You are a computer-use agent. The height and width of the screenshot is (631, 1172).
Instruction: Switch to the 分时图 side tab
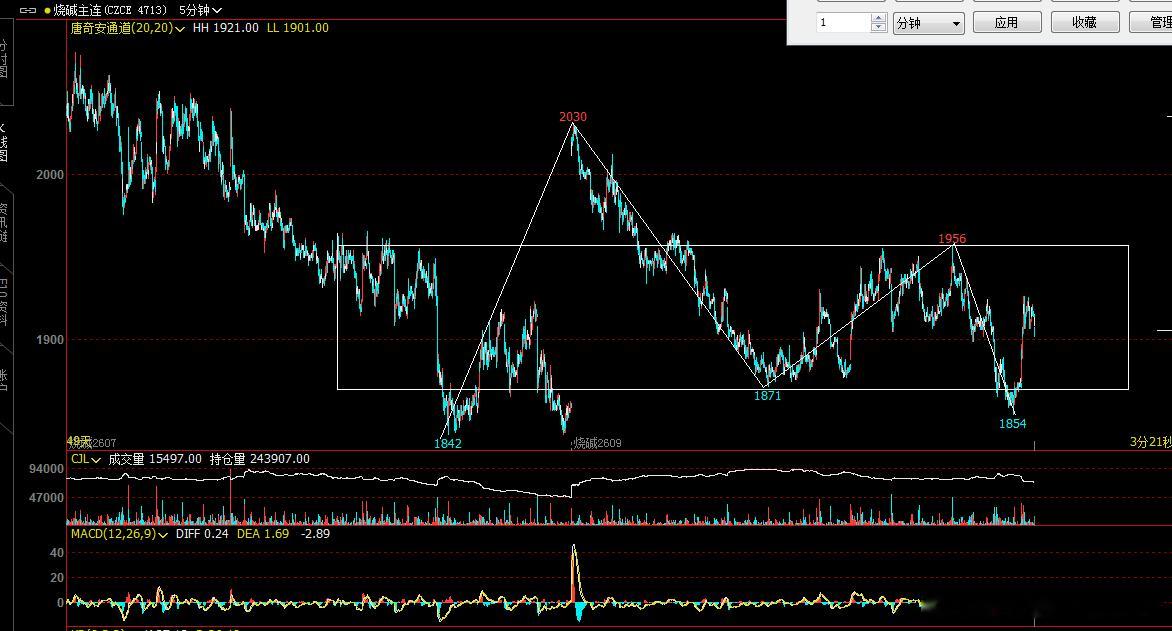(x=4, y=60)
